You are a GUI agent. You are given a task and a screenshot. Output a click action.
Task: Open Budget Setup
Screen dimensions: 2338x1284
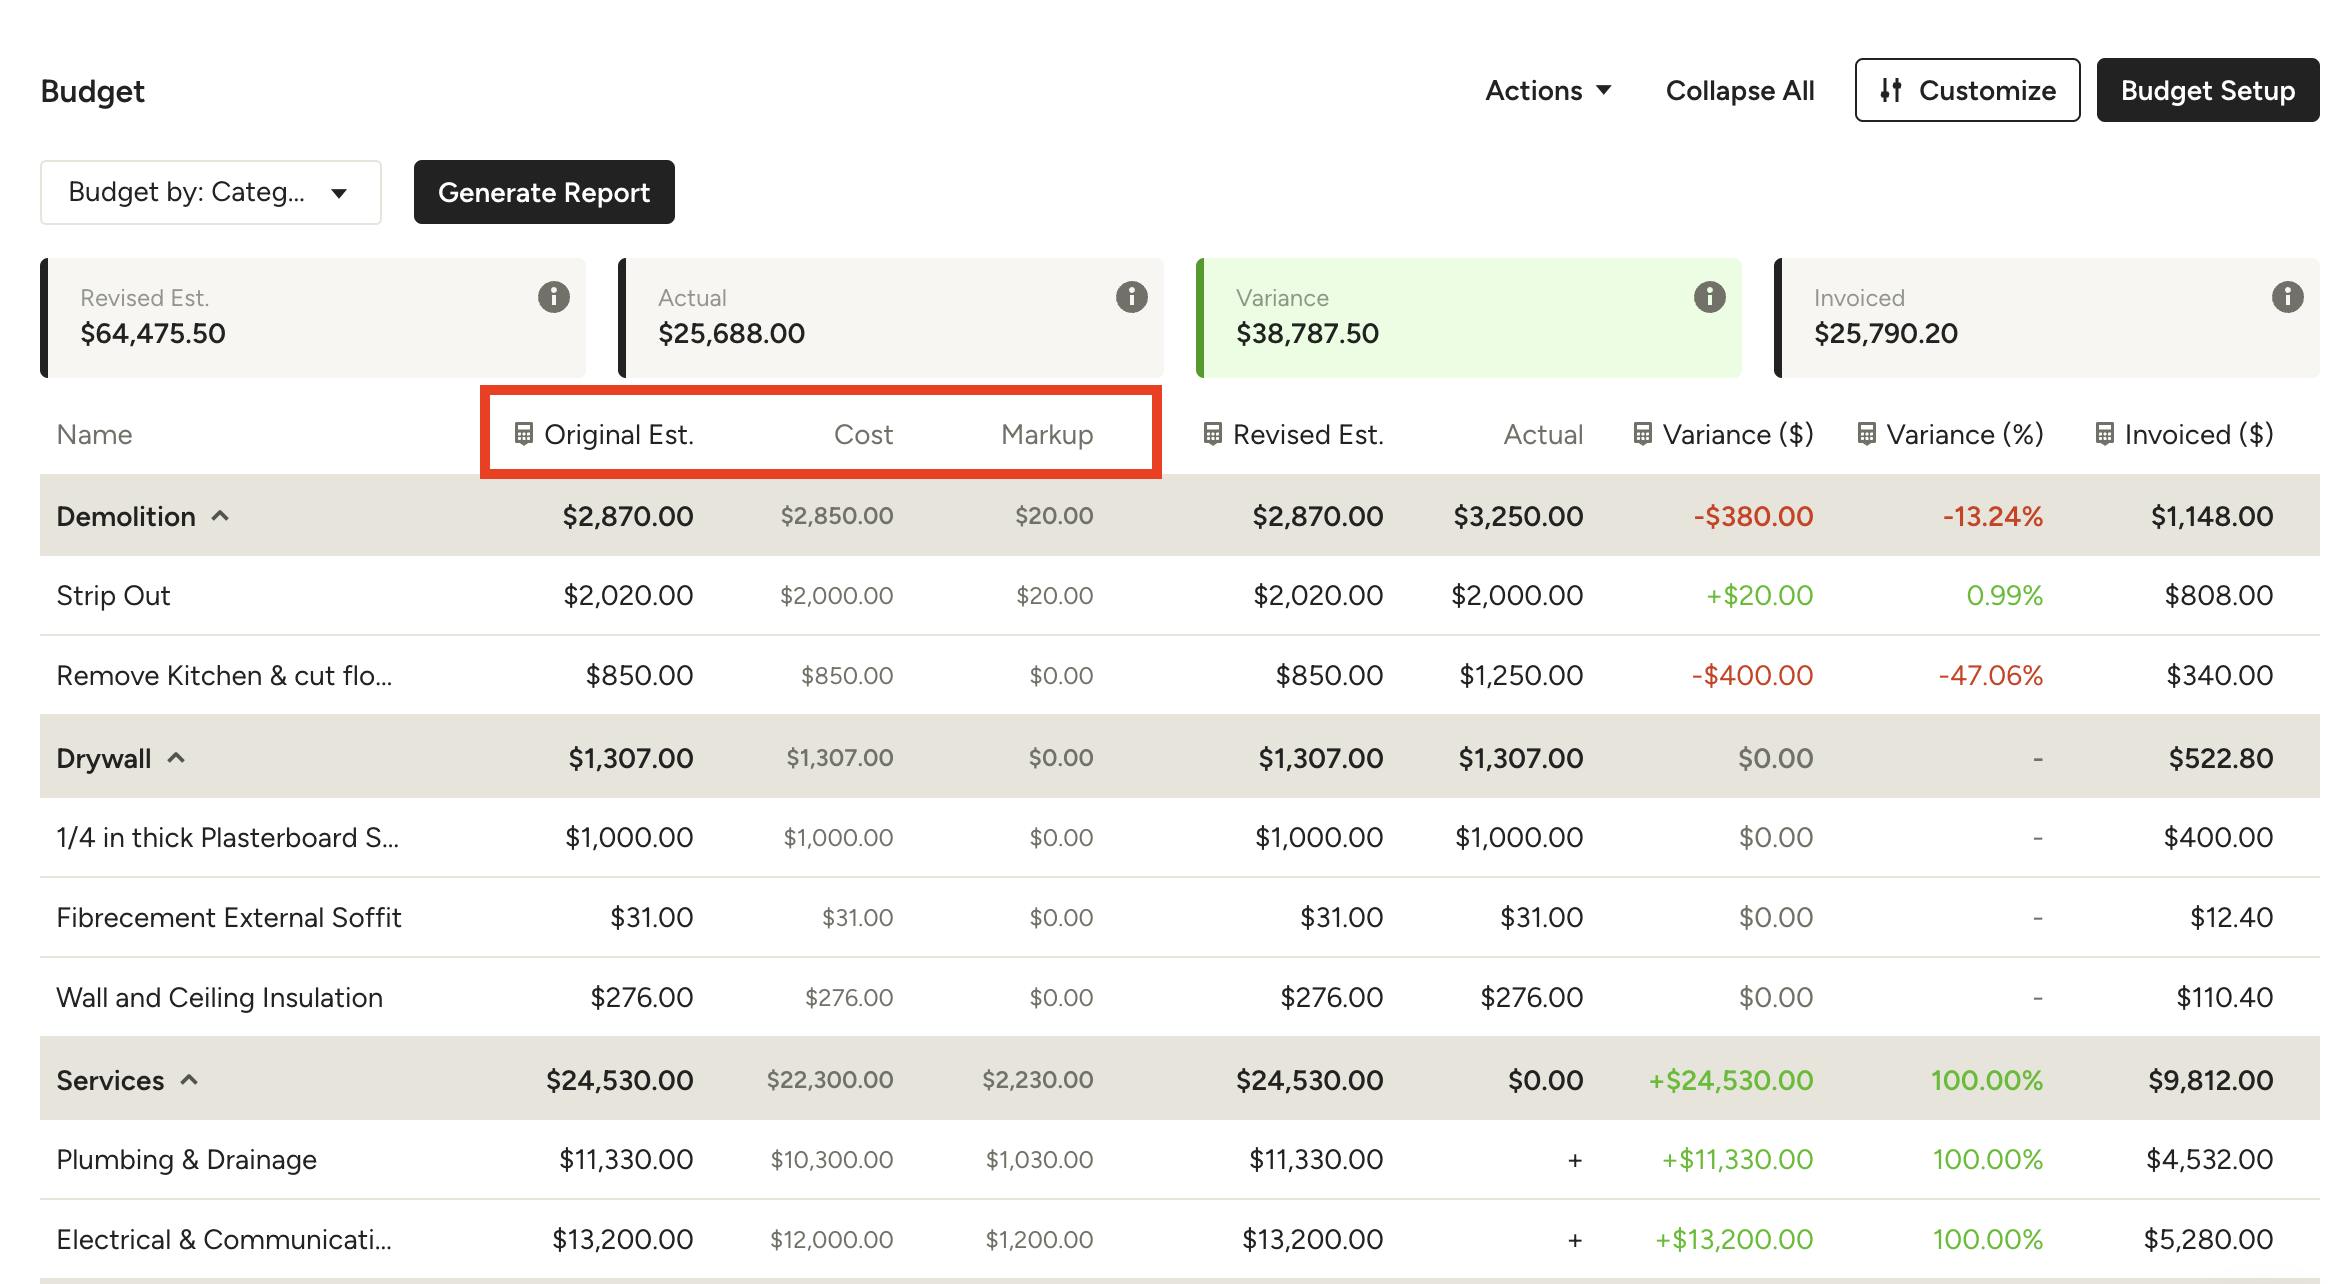coord(2207,90)
